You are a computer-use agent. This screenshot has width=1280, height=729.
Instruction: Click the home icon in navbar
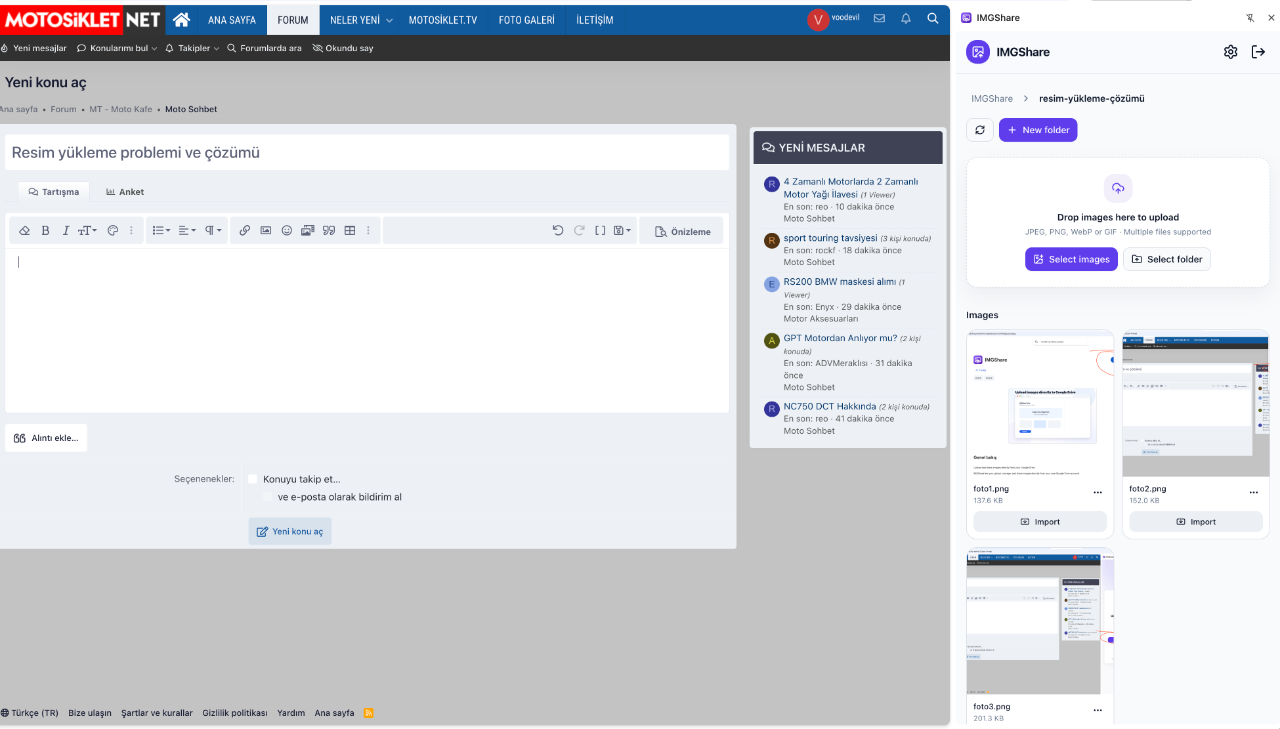181,19
